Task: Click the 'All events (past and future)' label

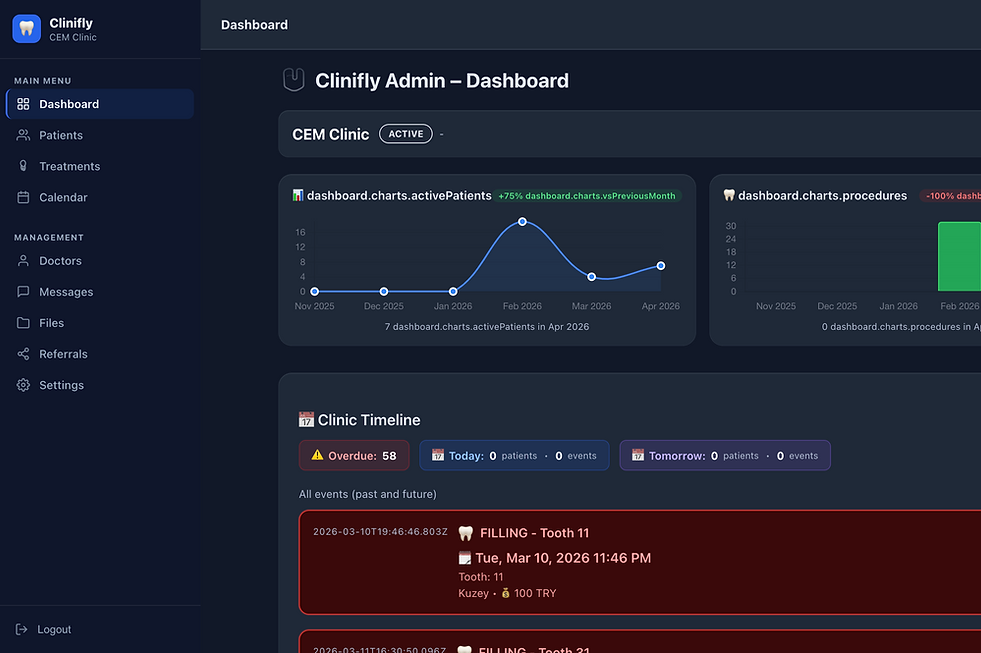Action: click(x=368, y=494)
